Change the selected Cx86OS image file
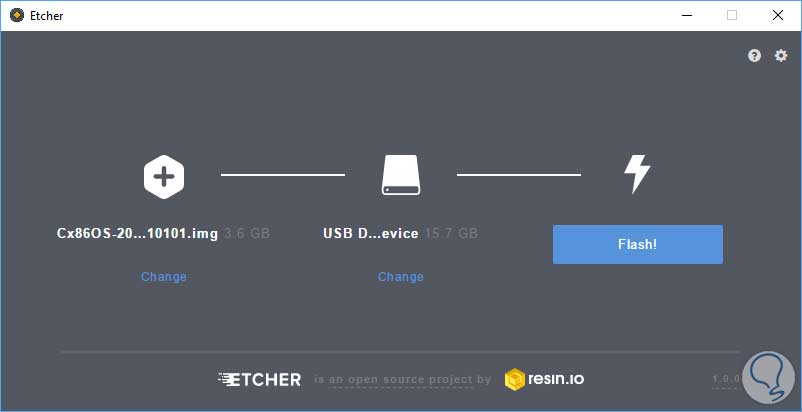The height and width of the screenshot is (412, 802). pos(164,277)
